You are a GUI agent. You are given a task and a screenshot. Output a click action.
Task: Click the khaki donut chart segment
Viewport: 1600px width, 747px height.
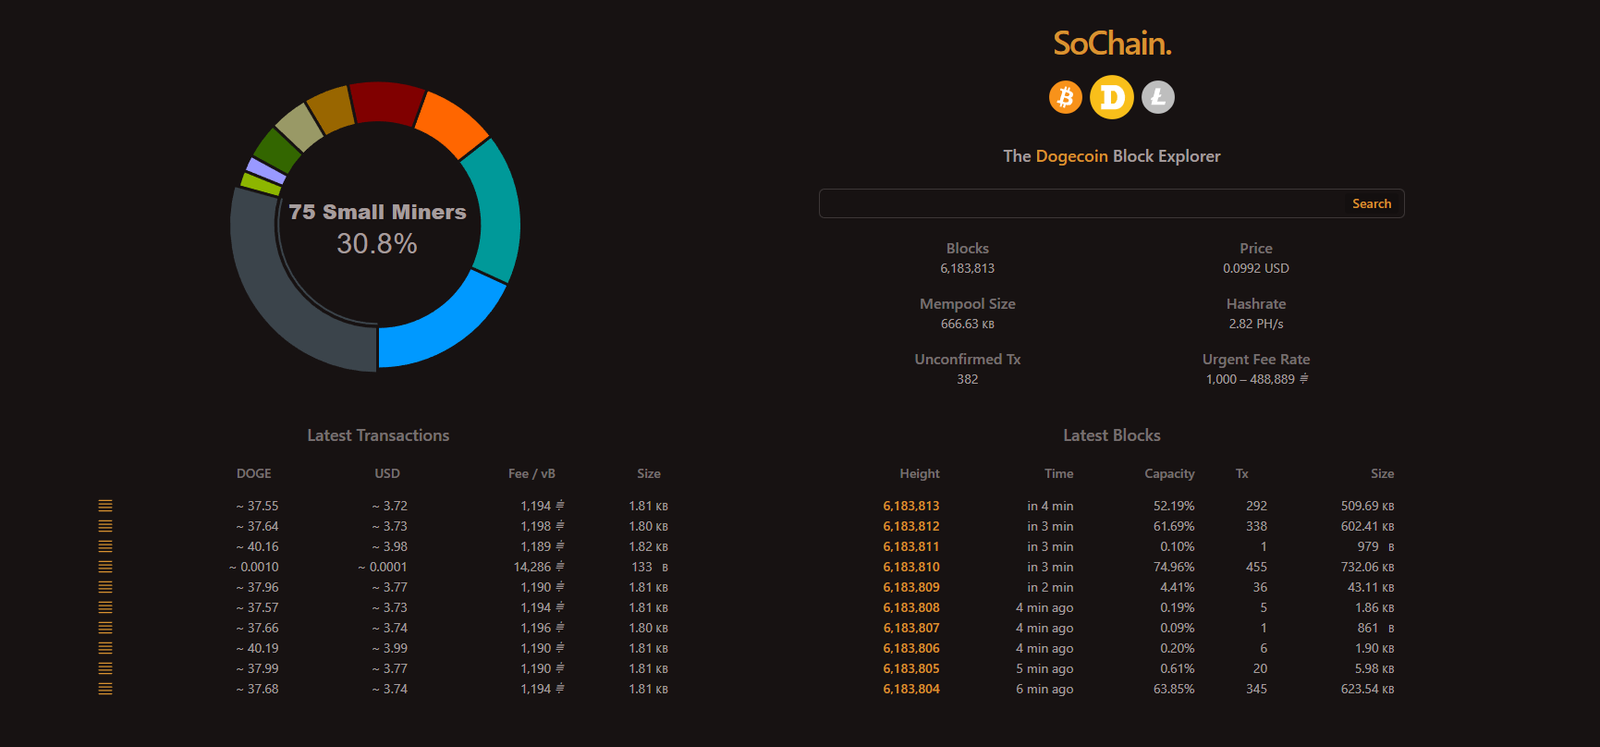click(x=299, y=127)
